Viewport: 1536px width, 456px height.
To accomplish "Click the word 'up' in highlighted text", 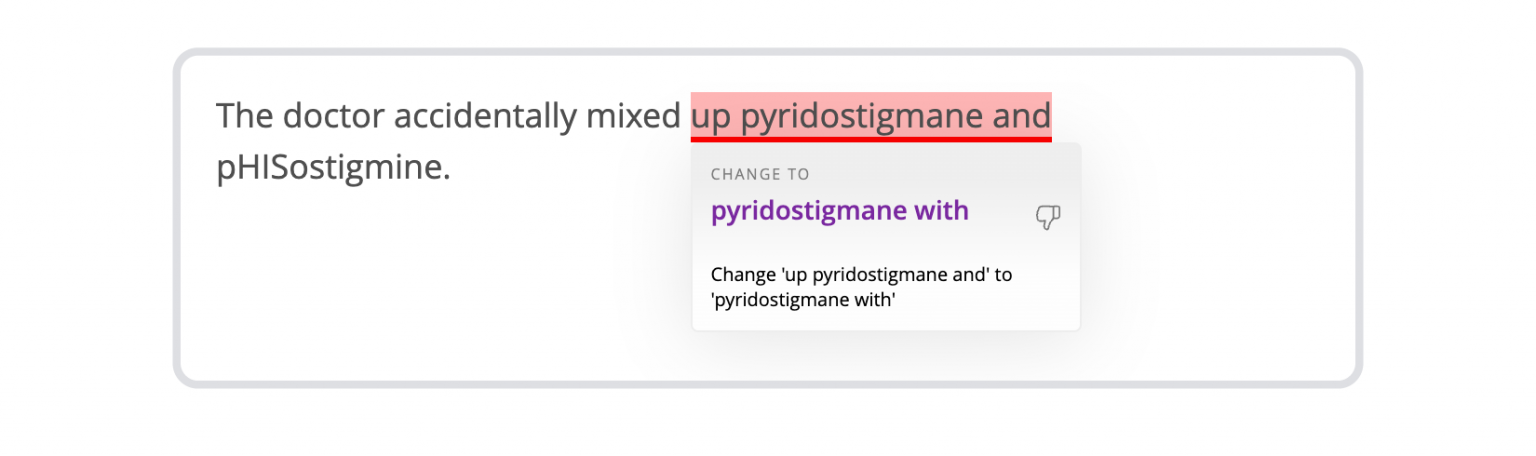I will pyautogui.click(x=711, y=116).
